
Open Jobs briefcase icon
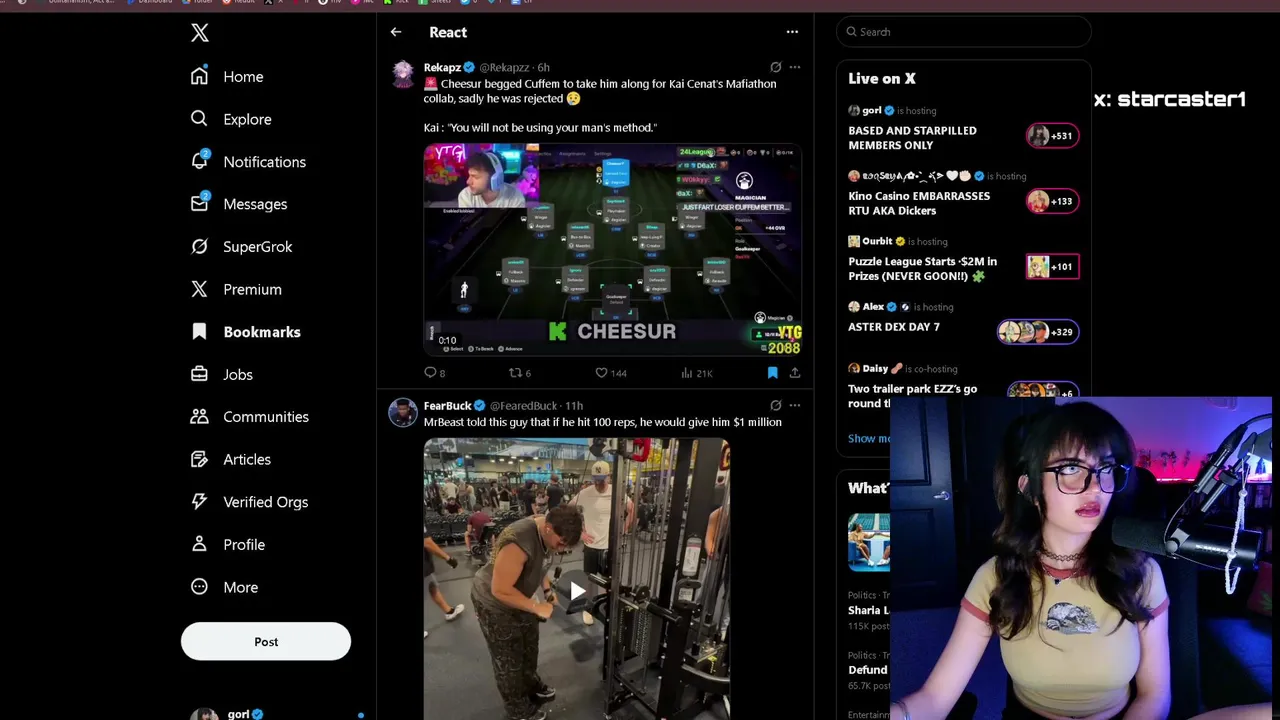200,374
